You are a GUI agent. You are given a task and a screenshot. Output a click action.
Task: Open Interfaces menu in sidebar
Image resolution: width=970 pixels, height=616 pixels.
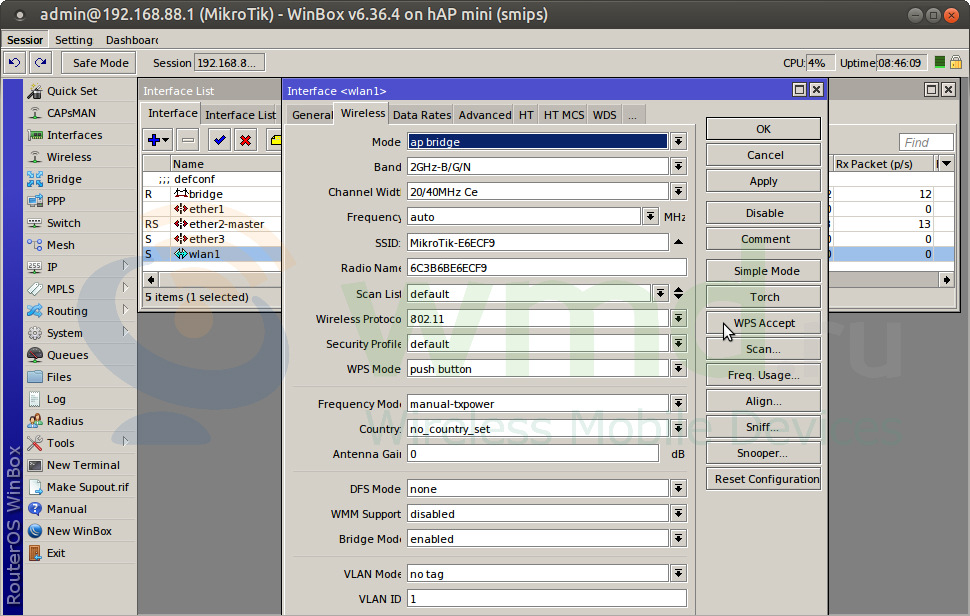[x=74, y=135]
